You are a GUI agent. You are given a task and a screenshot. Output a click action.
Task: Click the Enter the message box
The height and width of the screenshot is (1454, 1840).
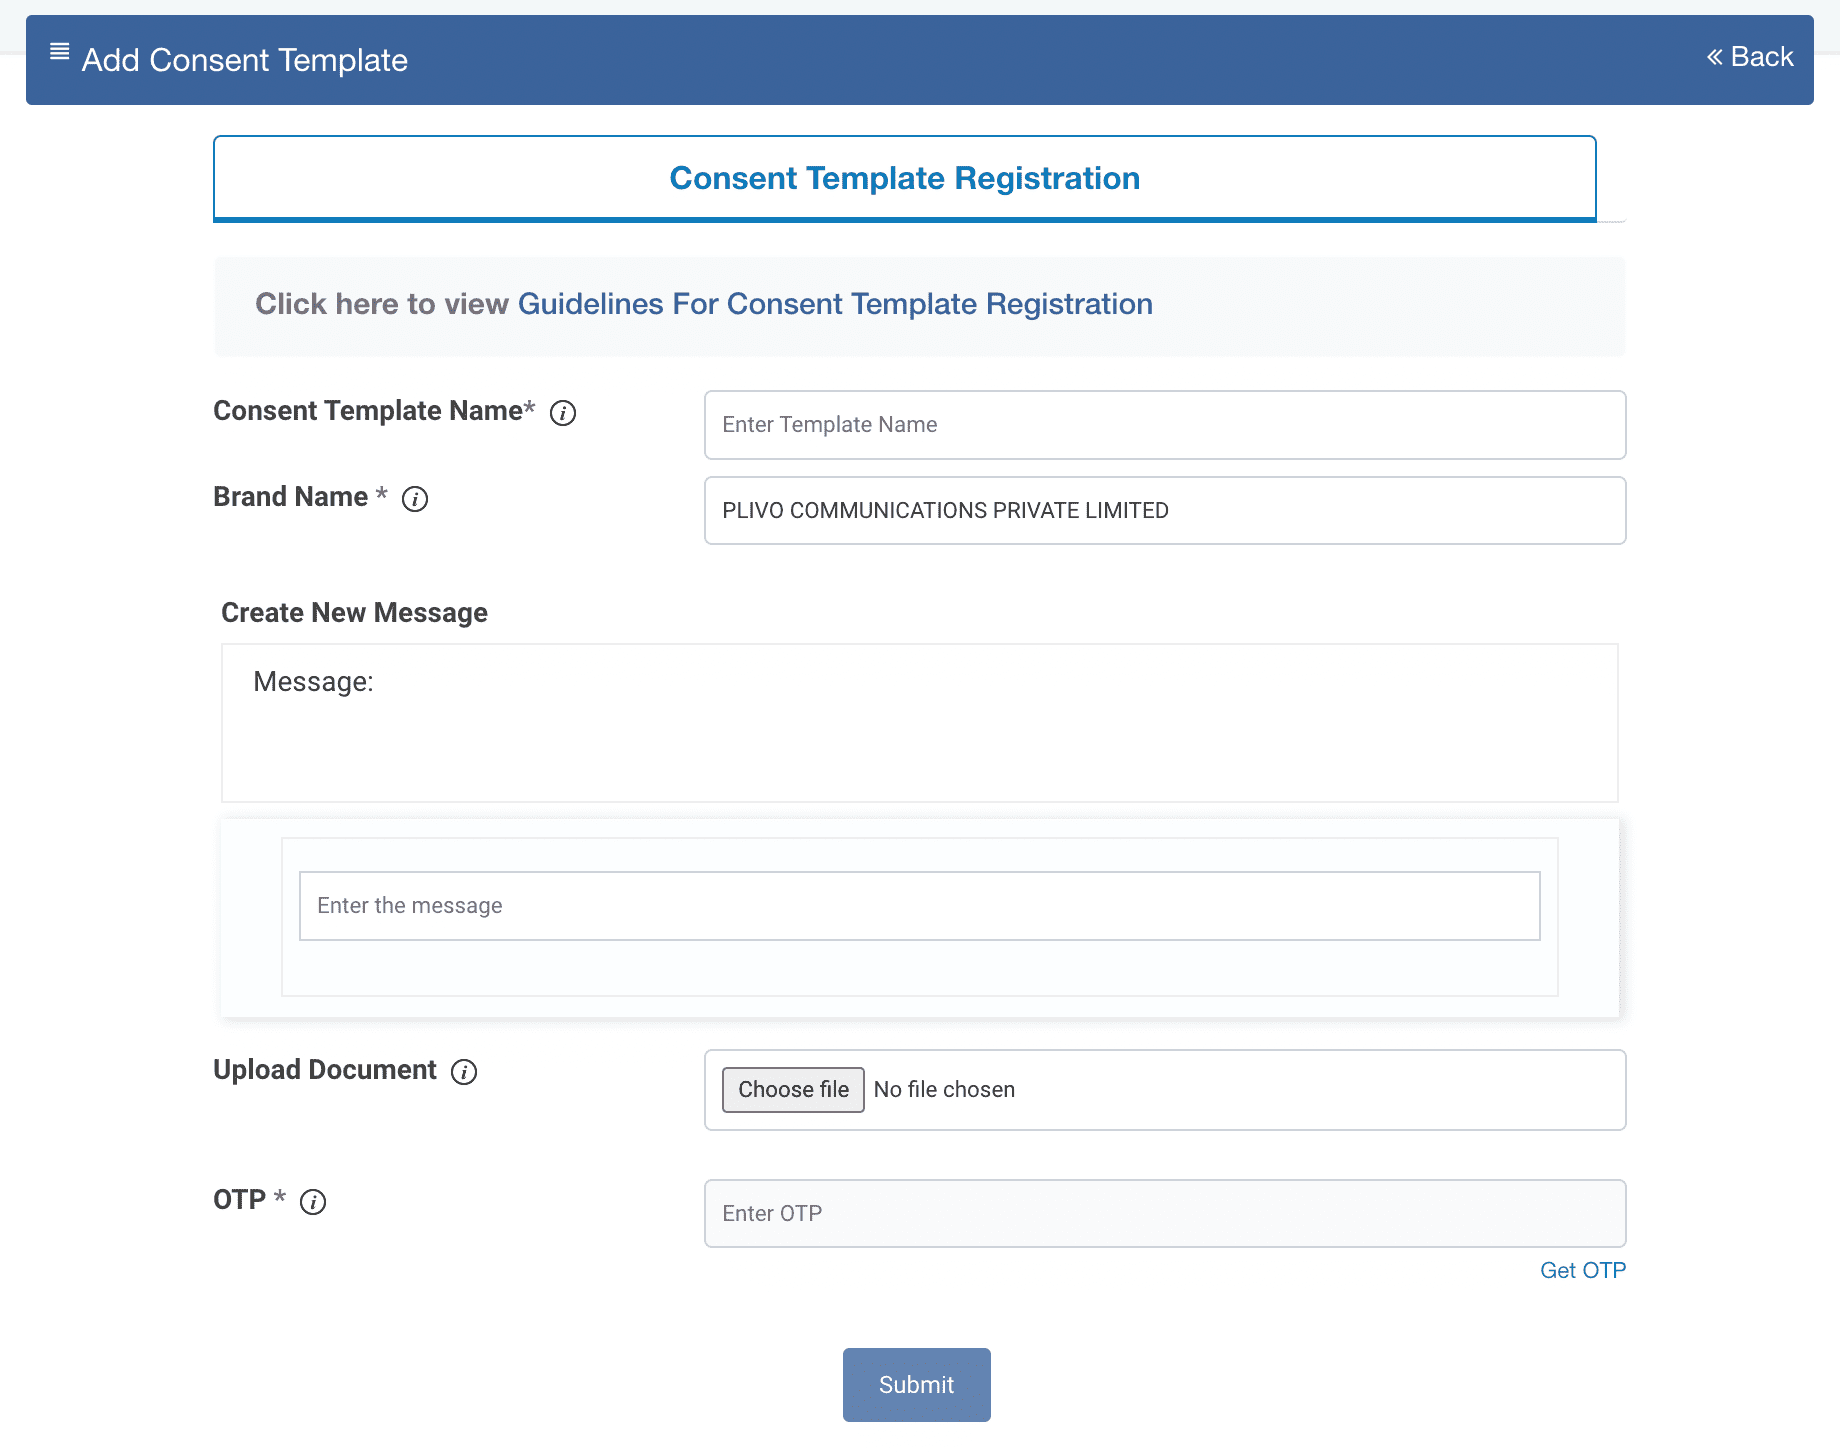pyautogui.click(x=919, y=906)
